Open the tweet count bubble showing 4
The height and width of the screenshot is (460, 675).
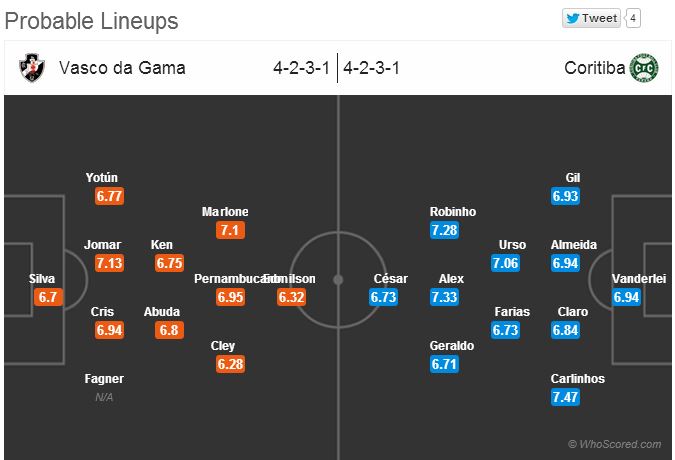pos(633,18)
